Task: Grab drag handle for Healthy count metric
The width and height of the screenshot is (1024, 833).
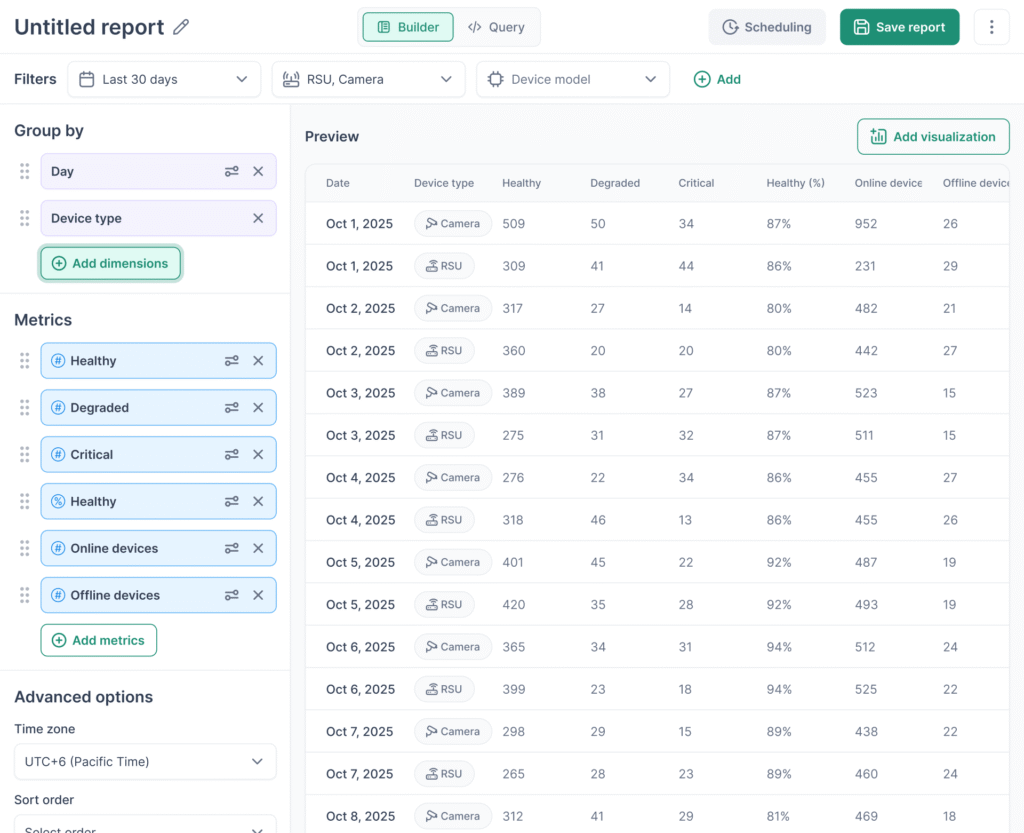Action: [x=25, y=360]
